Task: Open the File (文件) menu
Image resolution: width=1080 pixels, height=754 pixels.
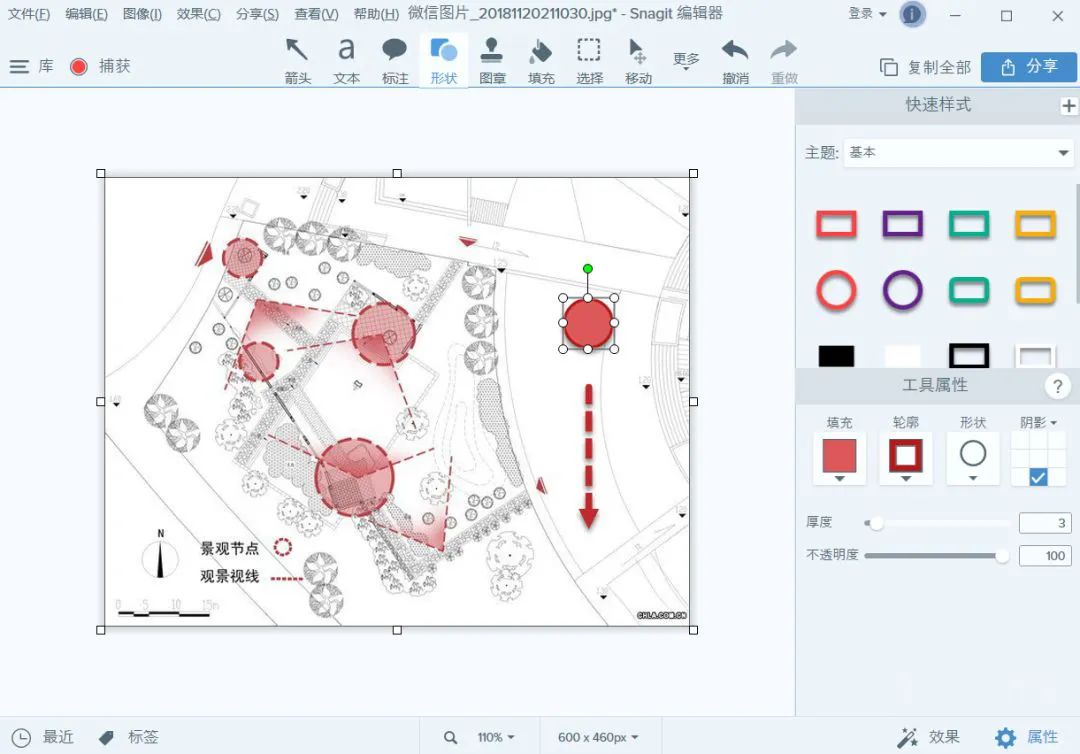Action: pos(28,14)
